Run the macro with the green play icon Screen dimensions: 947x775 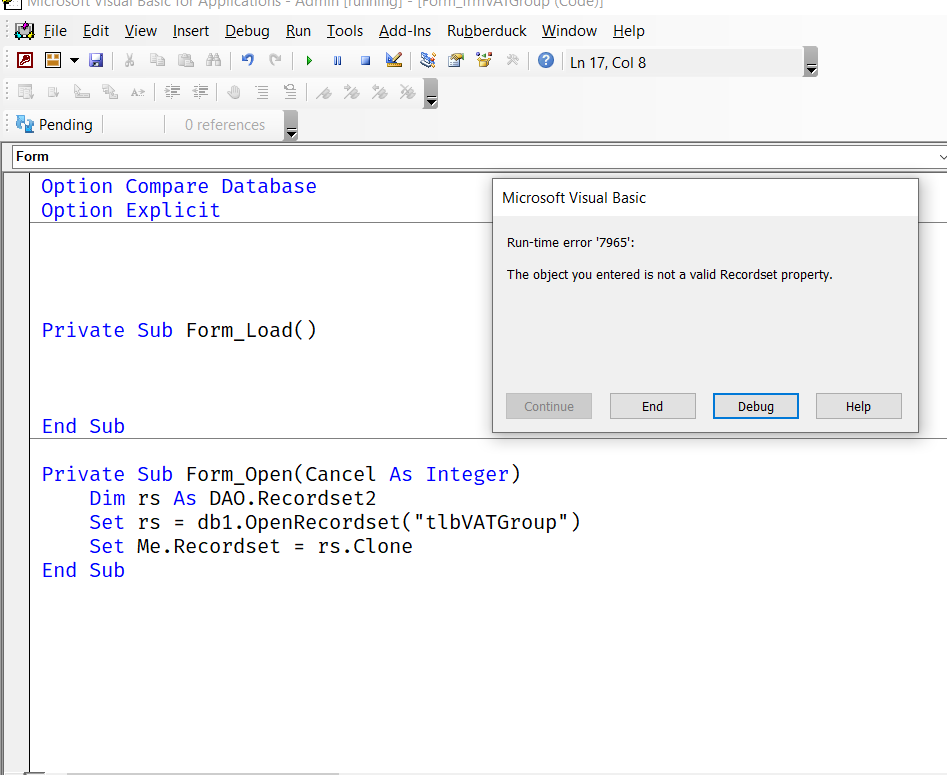point(309,60)
